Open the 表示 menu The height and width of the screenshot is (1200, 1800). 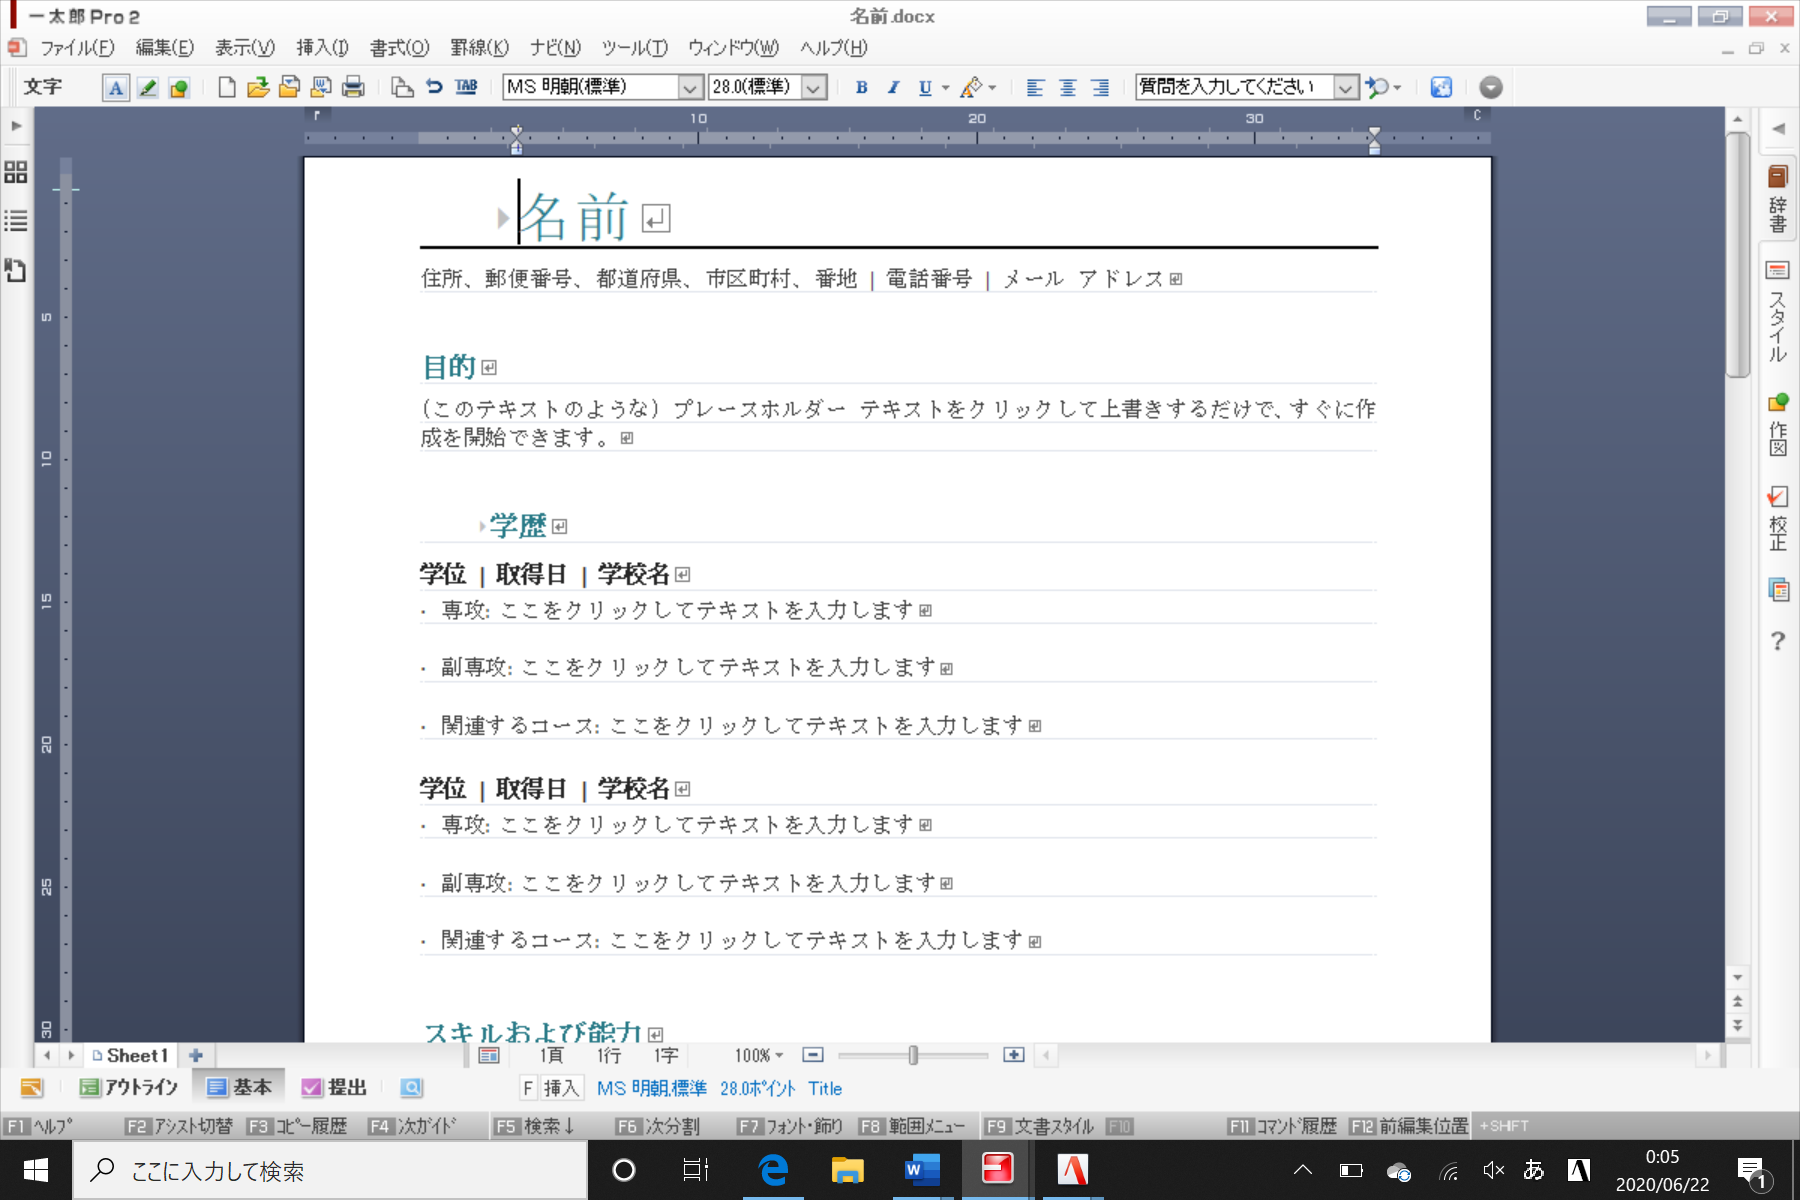[x=245, y=48]
